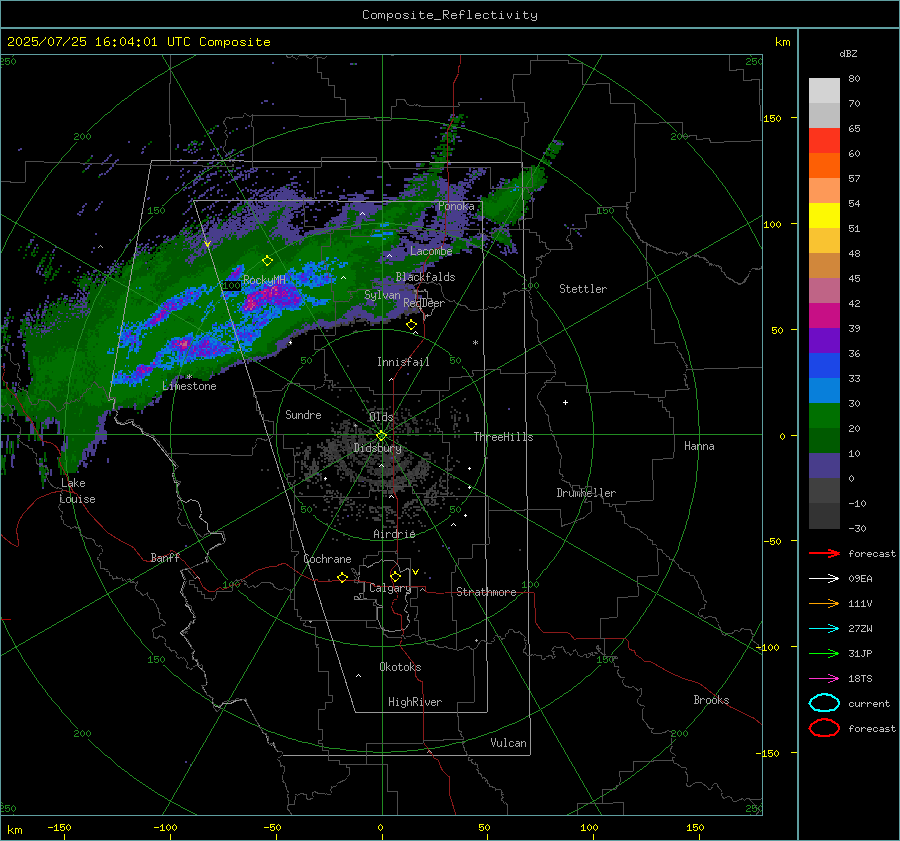This screenshot has width=900, height=841.
Task: Click the red forecast ellipse legend icon
Action: pos(824,728)
